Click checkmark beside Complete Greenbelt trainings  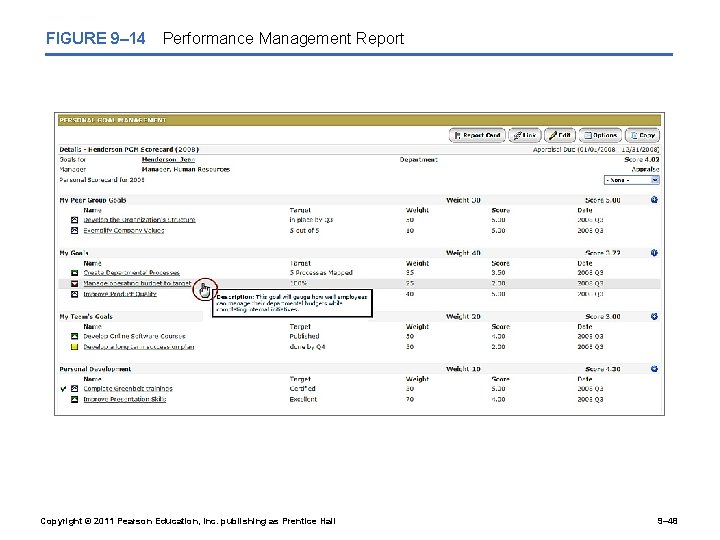click(63, 389)
